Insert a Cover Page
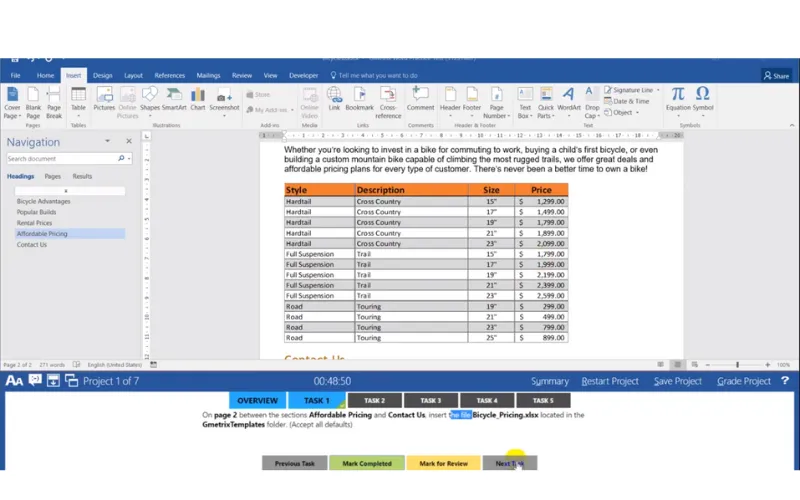 12,103
